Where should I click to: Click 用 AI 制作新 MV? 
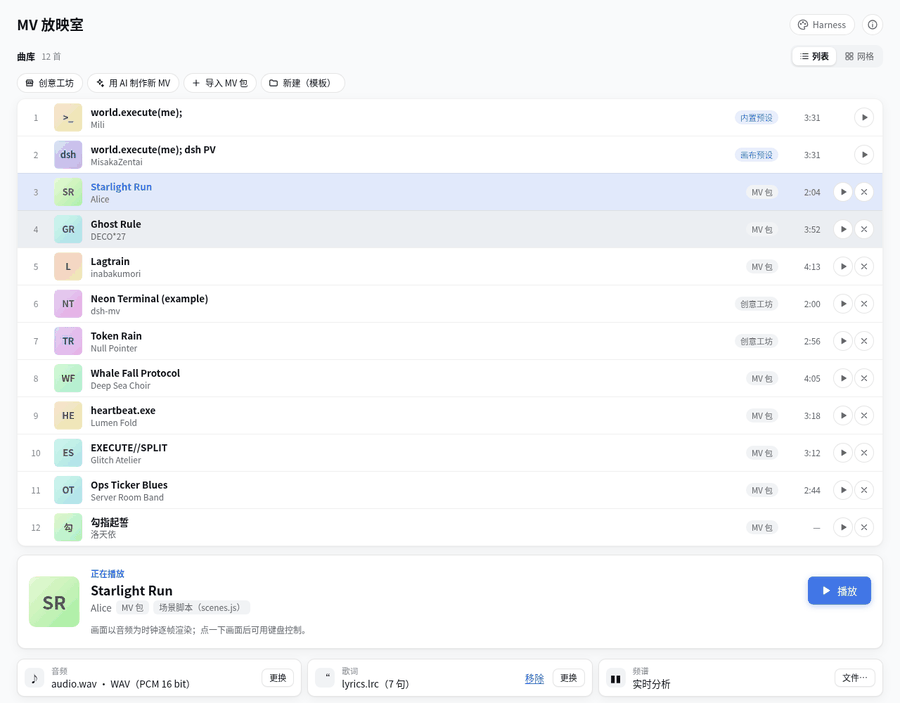(133, 83)
